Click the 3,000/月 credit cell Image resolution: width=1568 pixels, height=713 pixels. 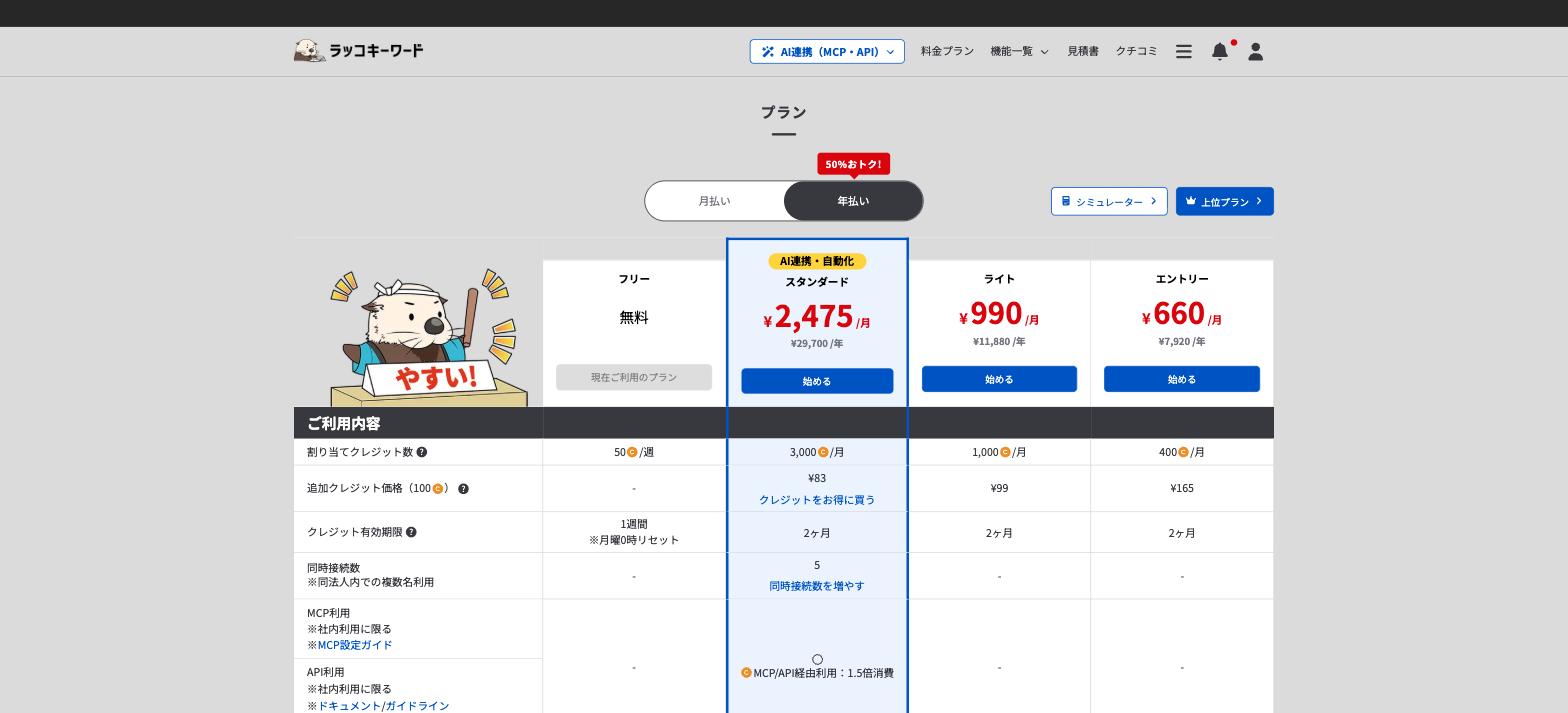[x=817, y=452]
